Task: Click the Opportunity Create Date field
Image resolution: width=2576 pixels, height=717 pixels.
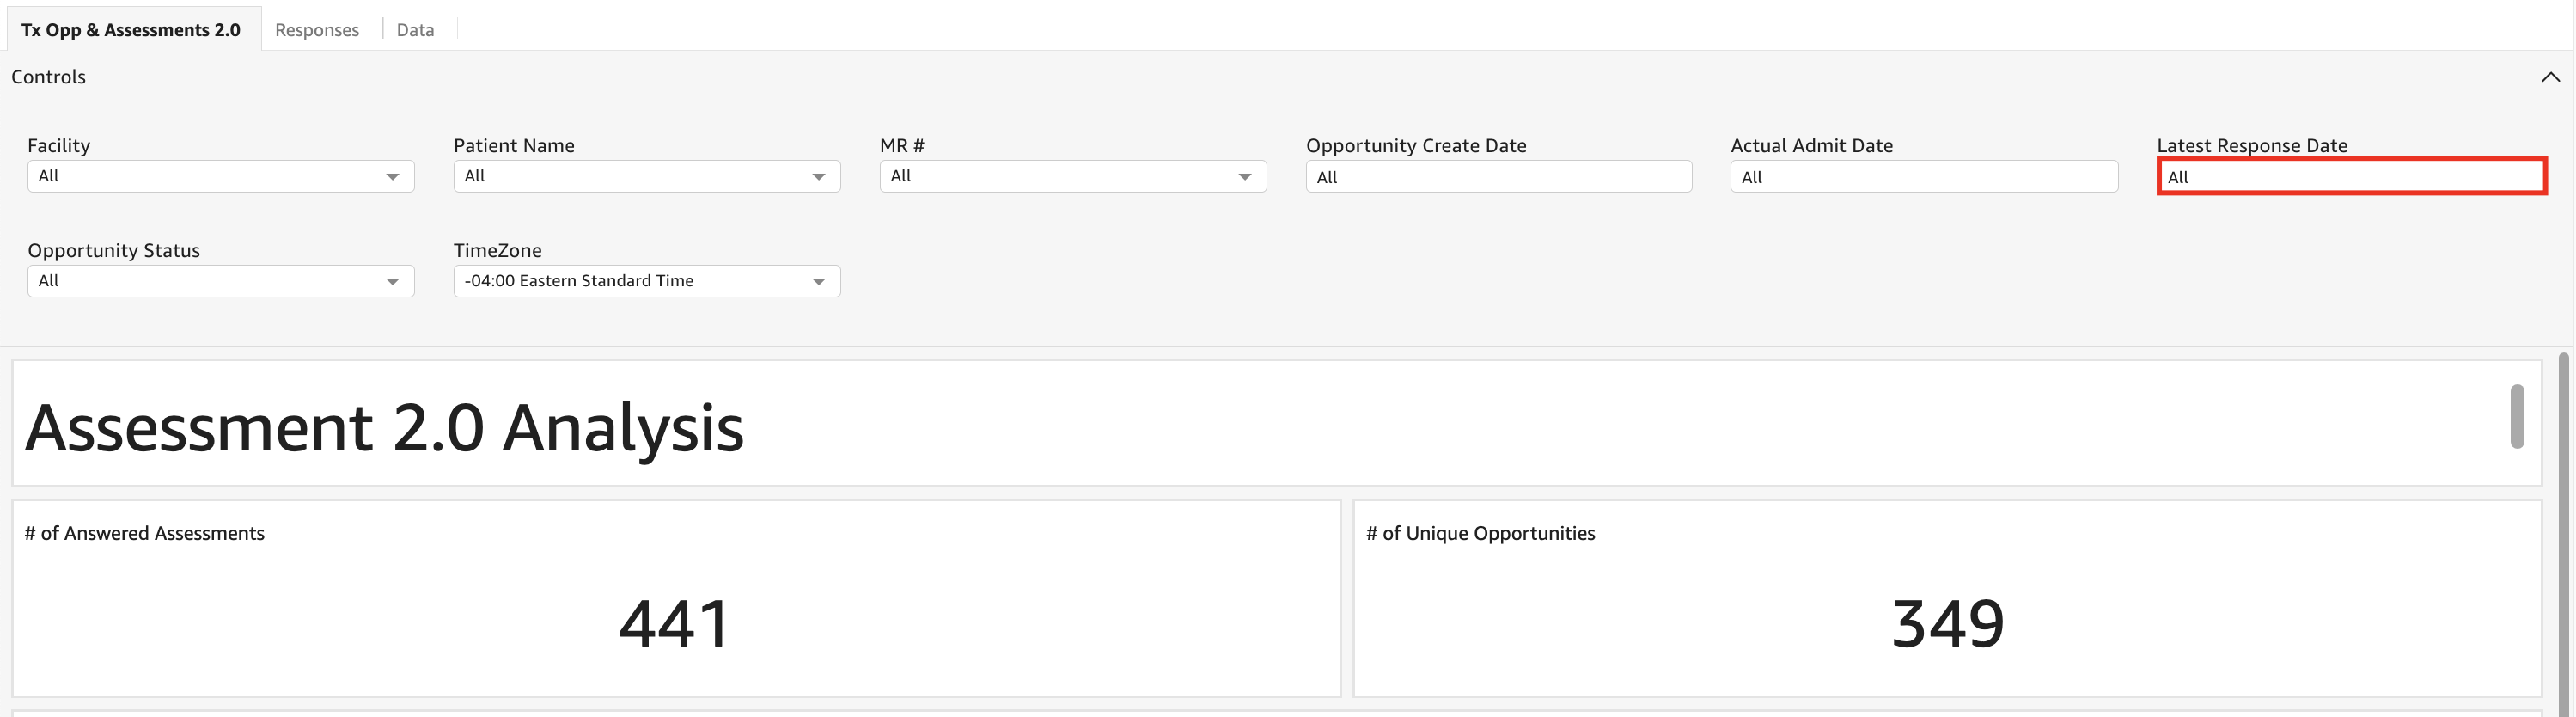Action: [x=1498, y=177]
